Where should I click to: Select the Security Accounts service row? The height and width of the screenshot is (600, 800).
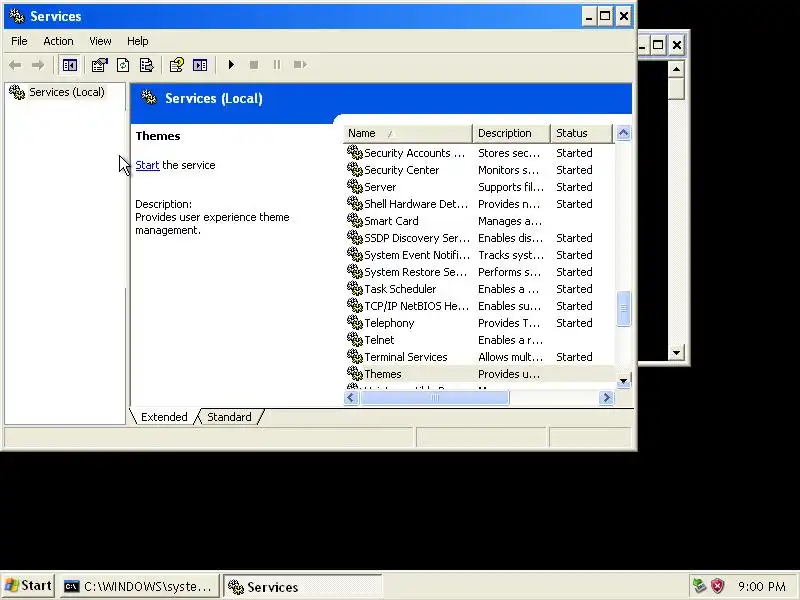479,153
